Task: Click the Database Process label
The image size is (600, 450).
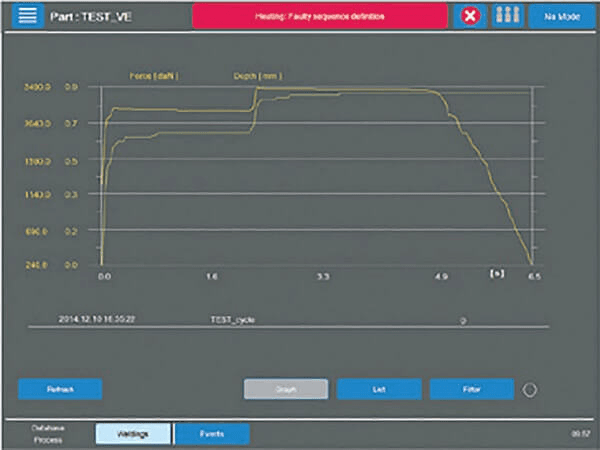Action: [x=48, y=434]
